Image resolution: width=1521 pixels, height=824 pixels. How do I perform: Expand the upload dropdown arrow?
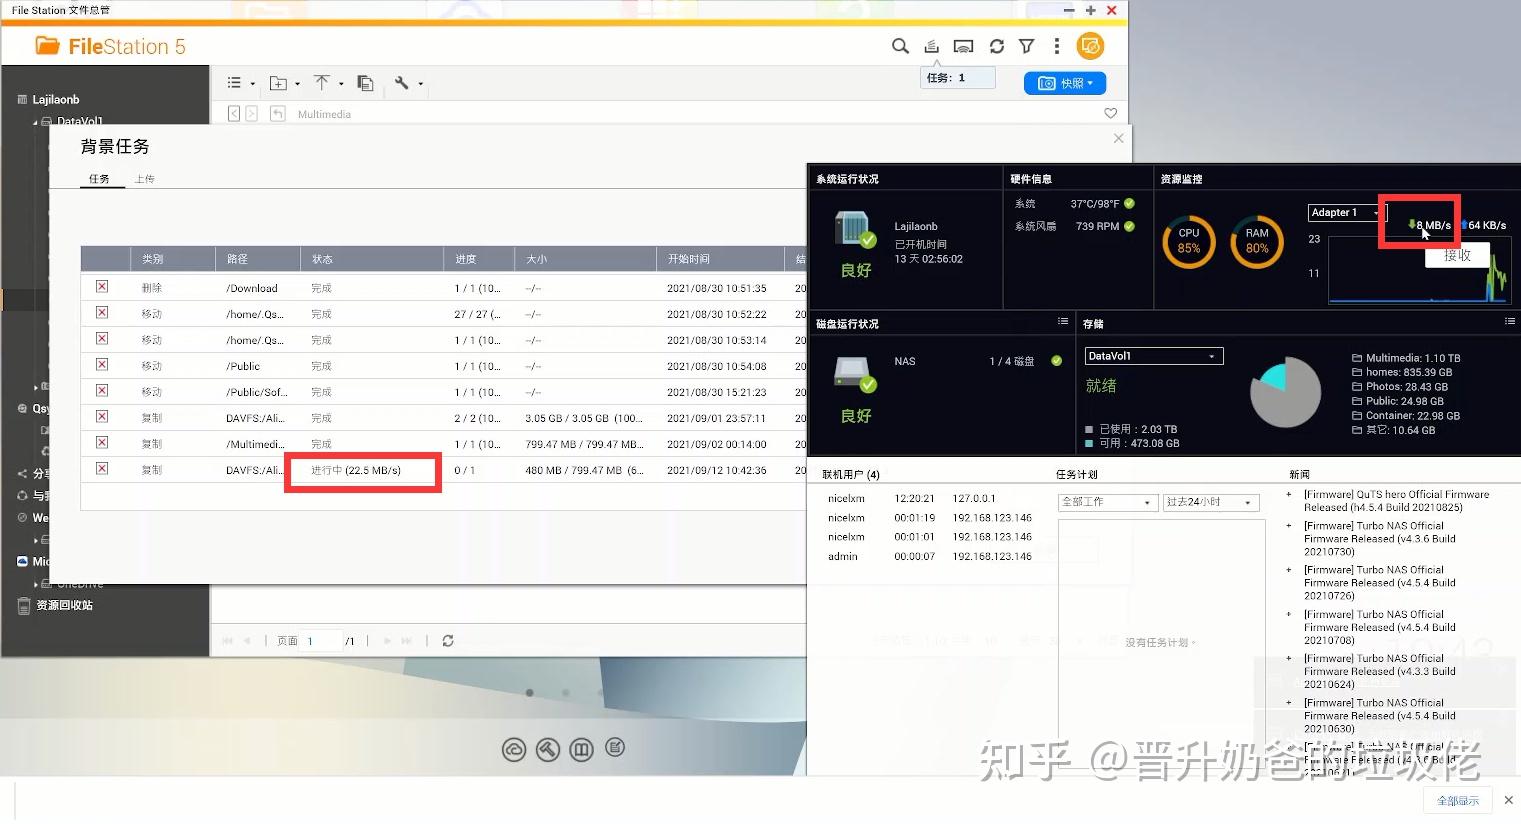coord(341,84)
